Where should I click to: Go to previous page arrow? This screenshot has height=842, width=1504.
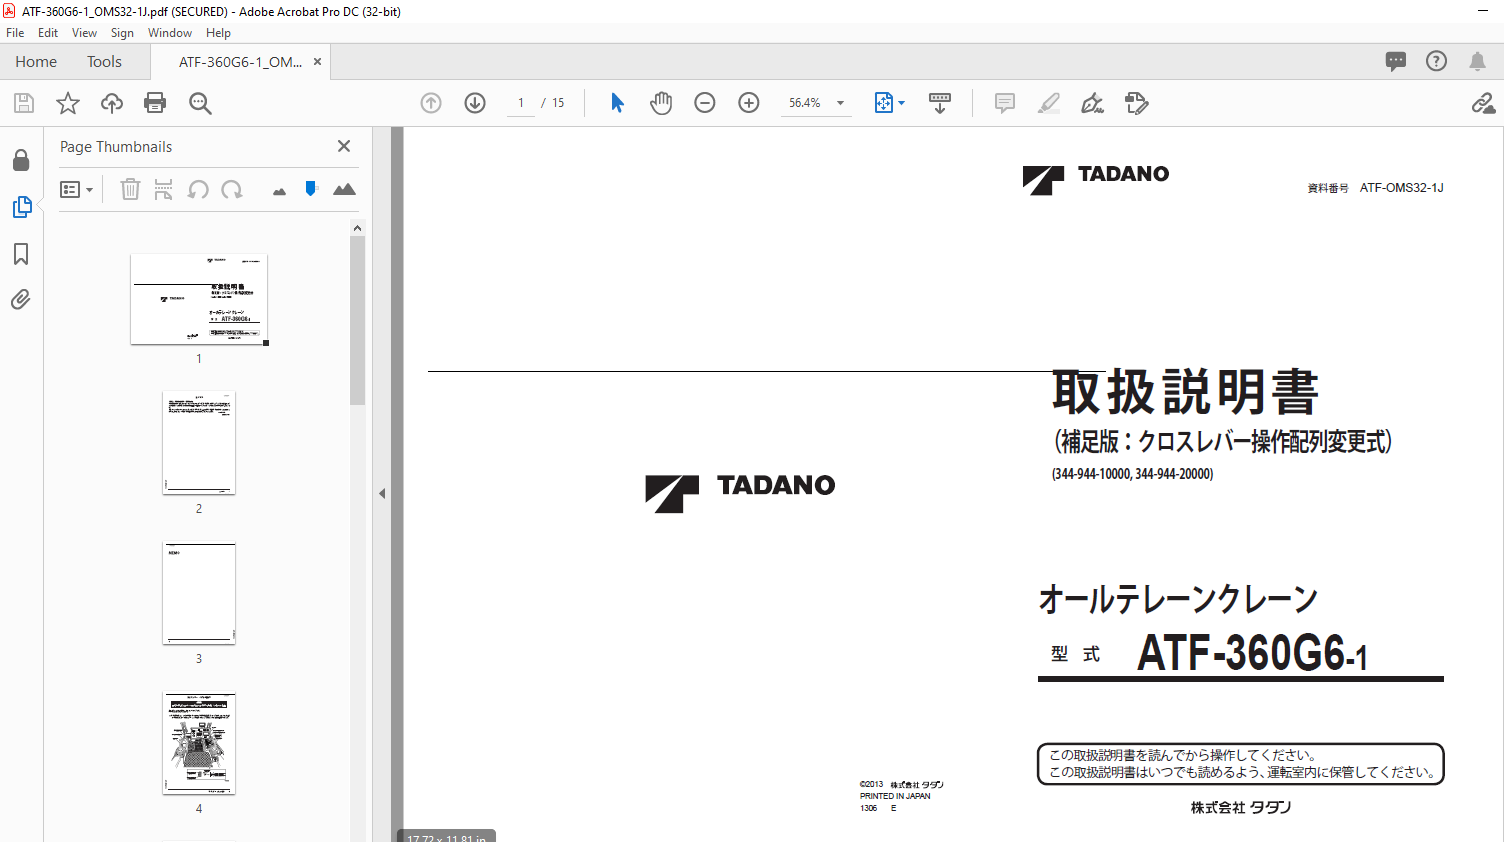coord(431,103)
